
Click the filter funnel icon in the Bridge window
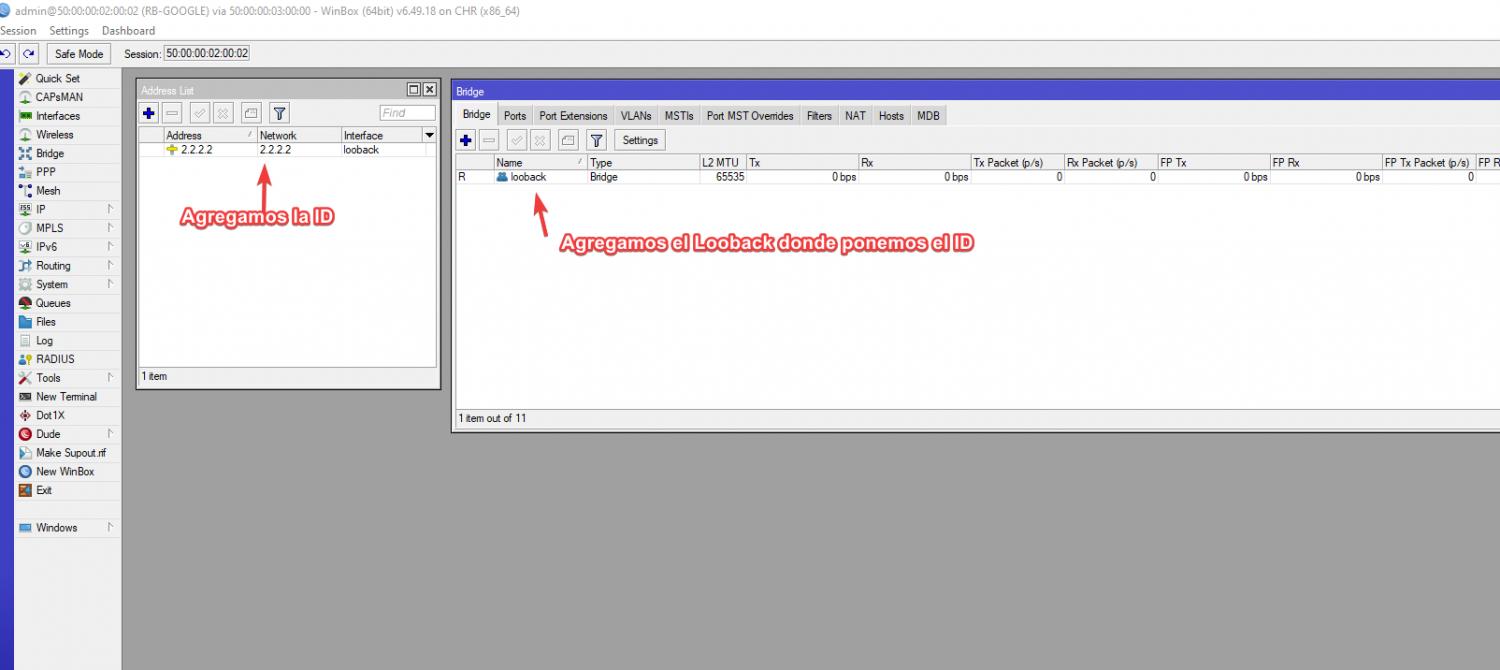pyautogui.click(x=596, y=140)
